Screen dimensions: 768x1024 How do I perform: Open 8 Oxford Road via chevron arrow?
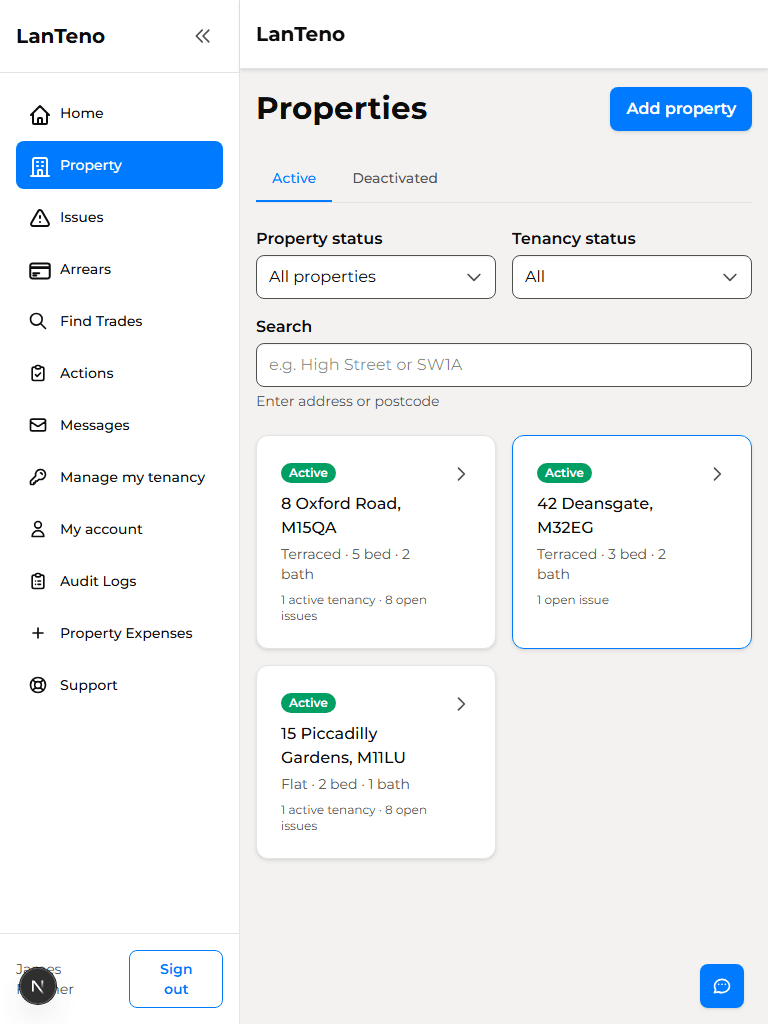[x=461, y=473]
